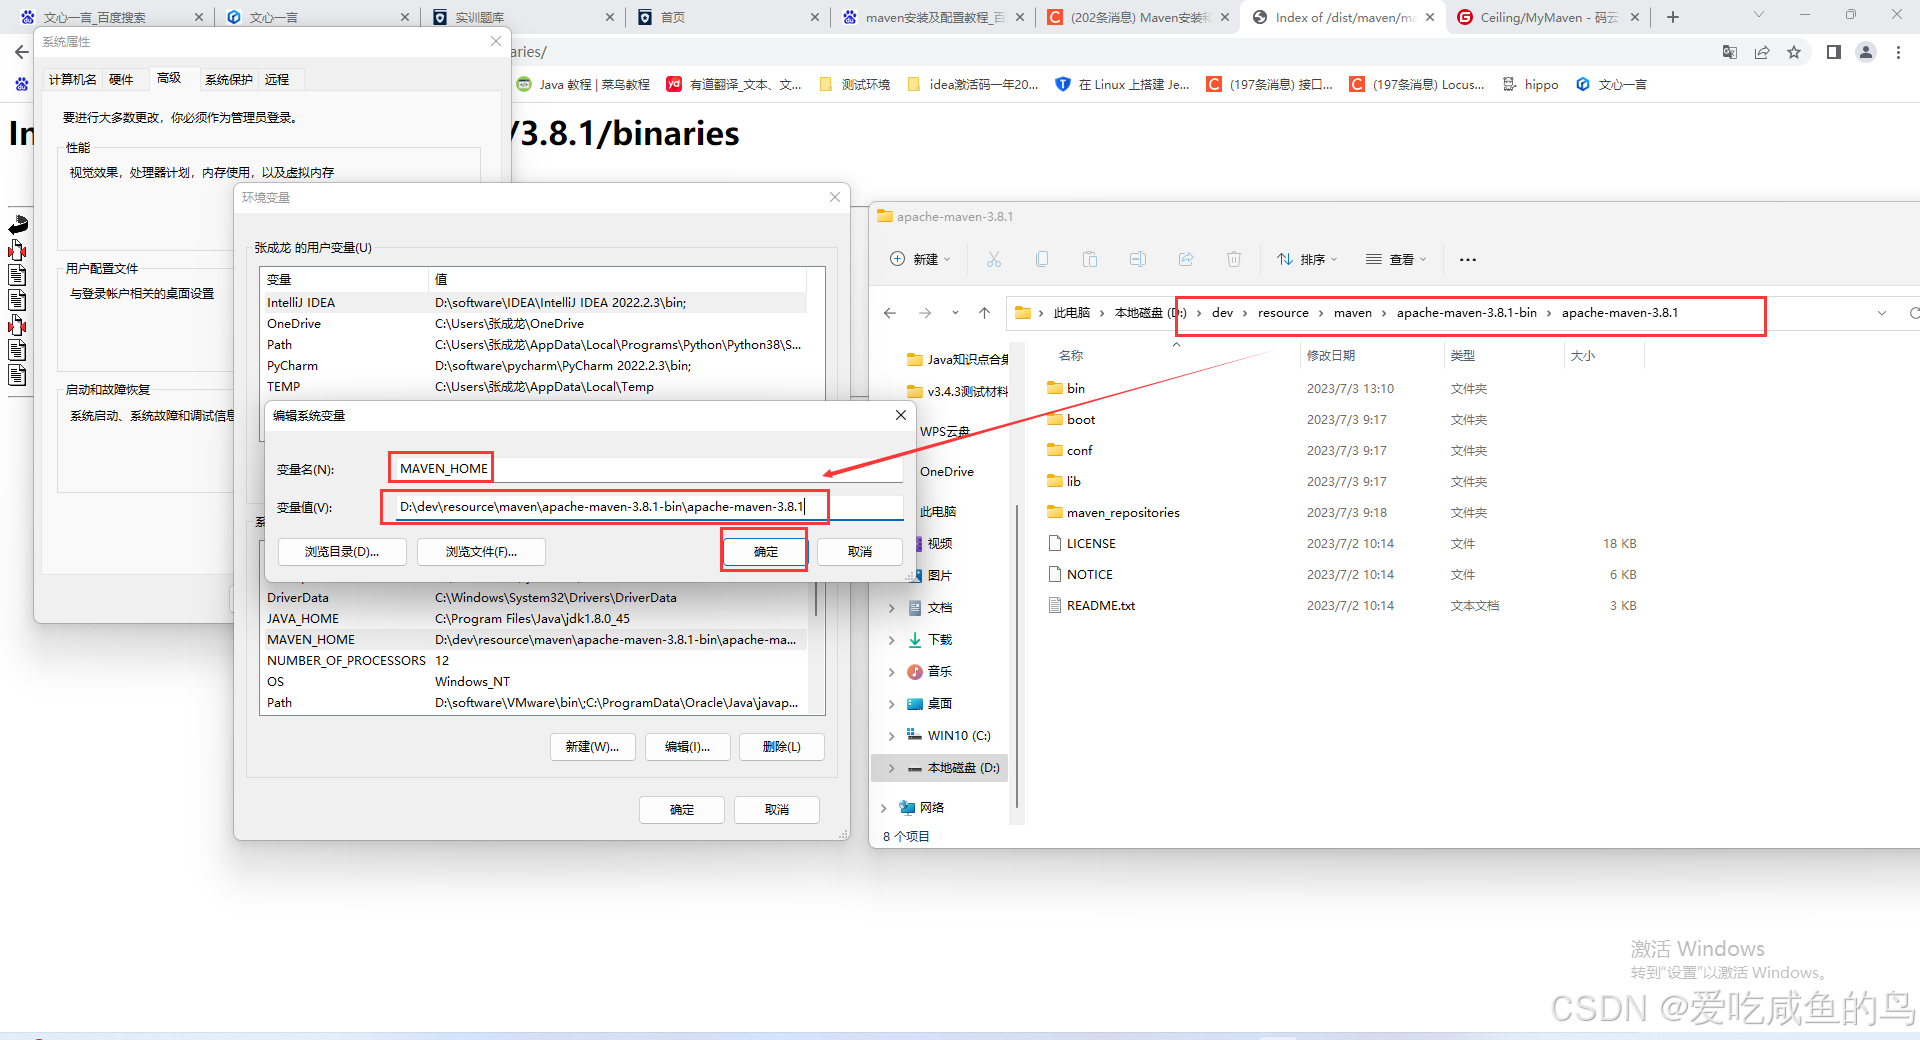Click the 'maven' breadcrumb segment
This screenshot has height=1040, width=1920.
pyautogui.click(x=1352, y=313)
